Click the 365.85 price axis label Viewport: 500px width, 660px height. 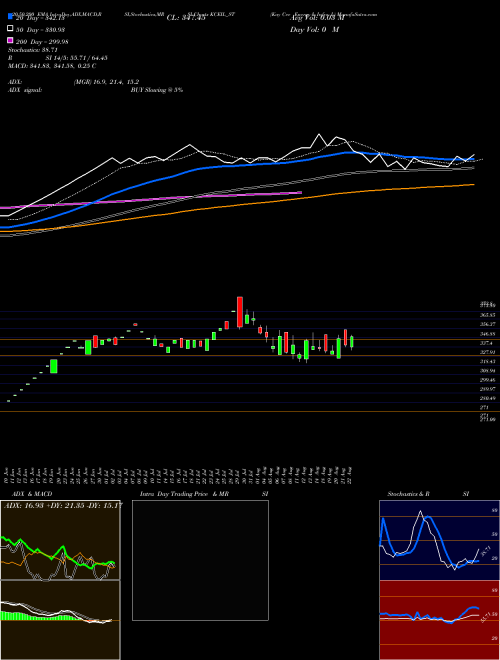(487, 314)
